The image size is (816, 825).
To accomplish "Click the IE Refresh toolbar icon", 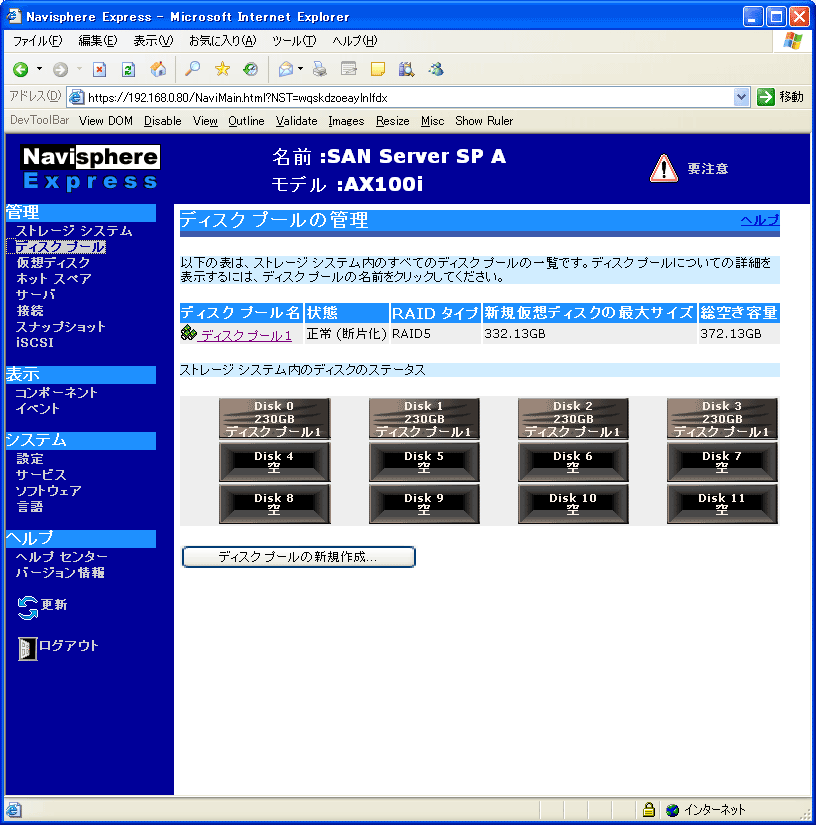I will click(x=128, y=69).
